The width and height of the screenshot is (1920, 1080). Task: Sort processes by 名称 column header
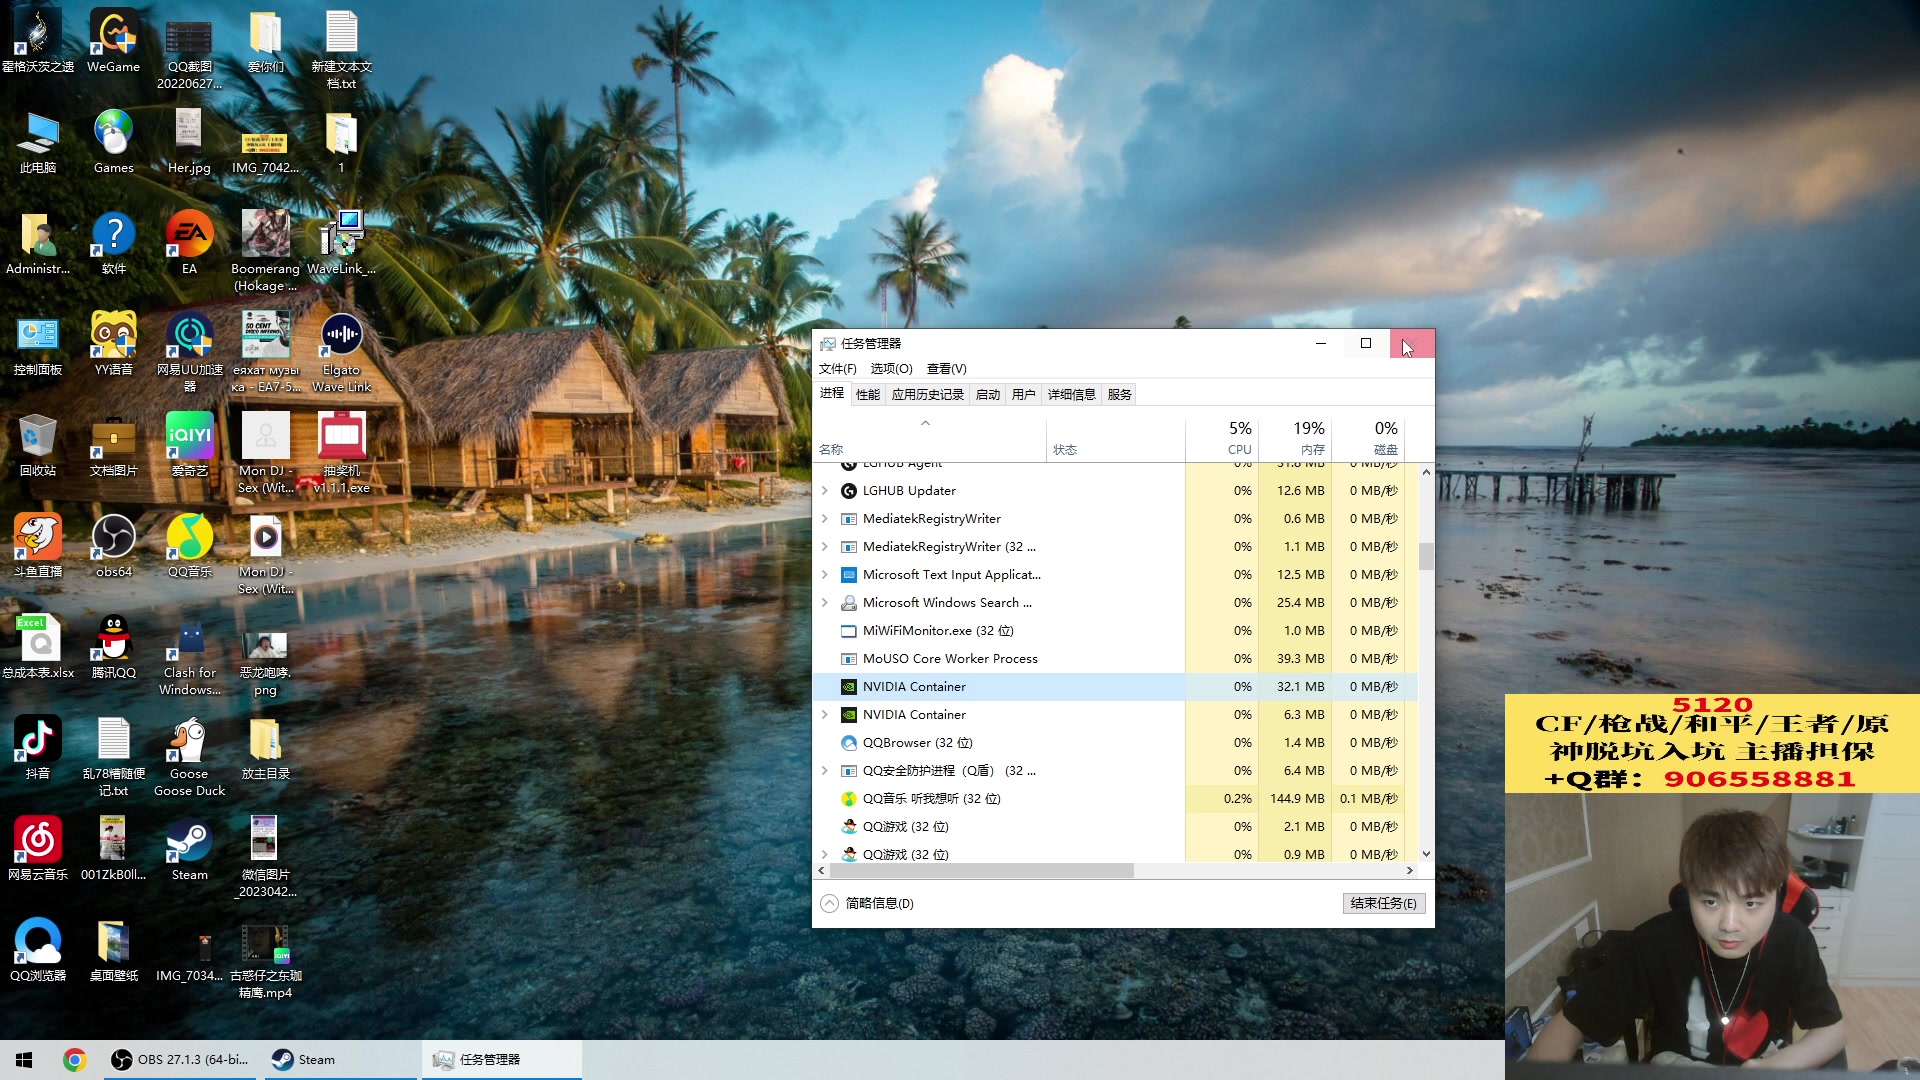(x=930, y=438)
